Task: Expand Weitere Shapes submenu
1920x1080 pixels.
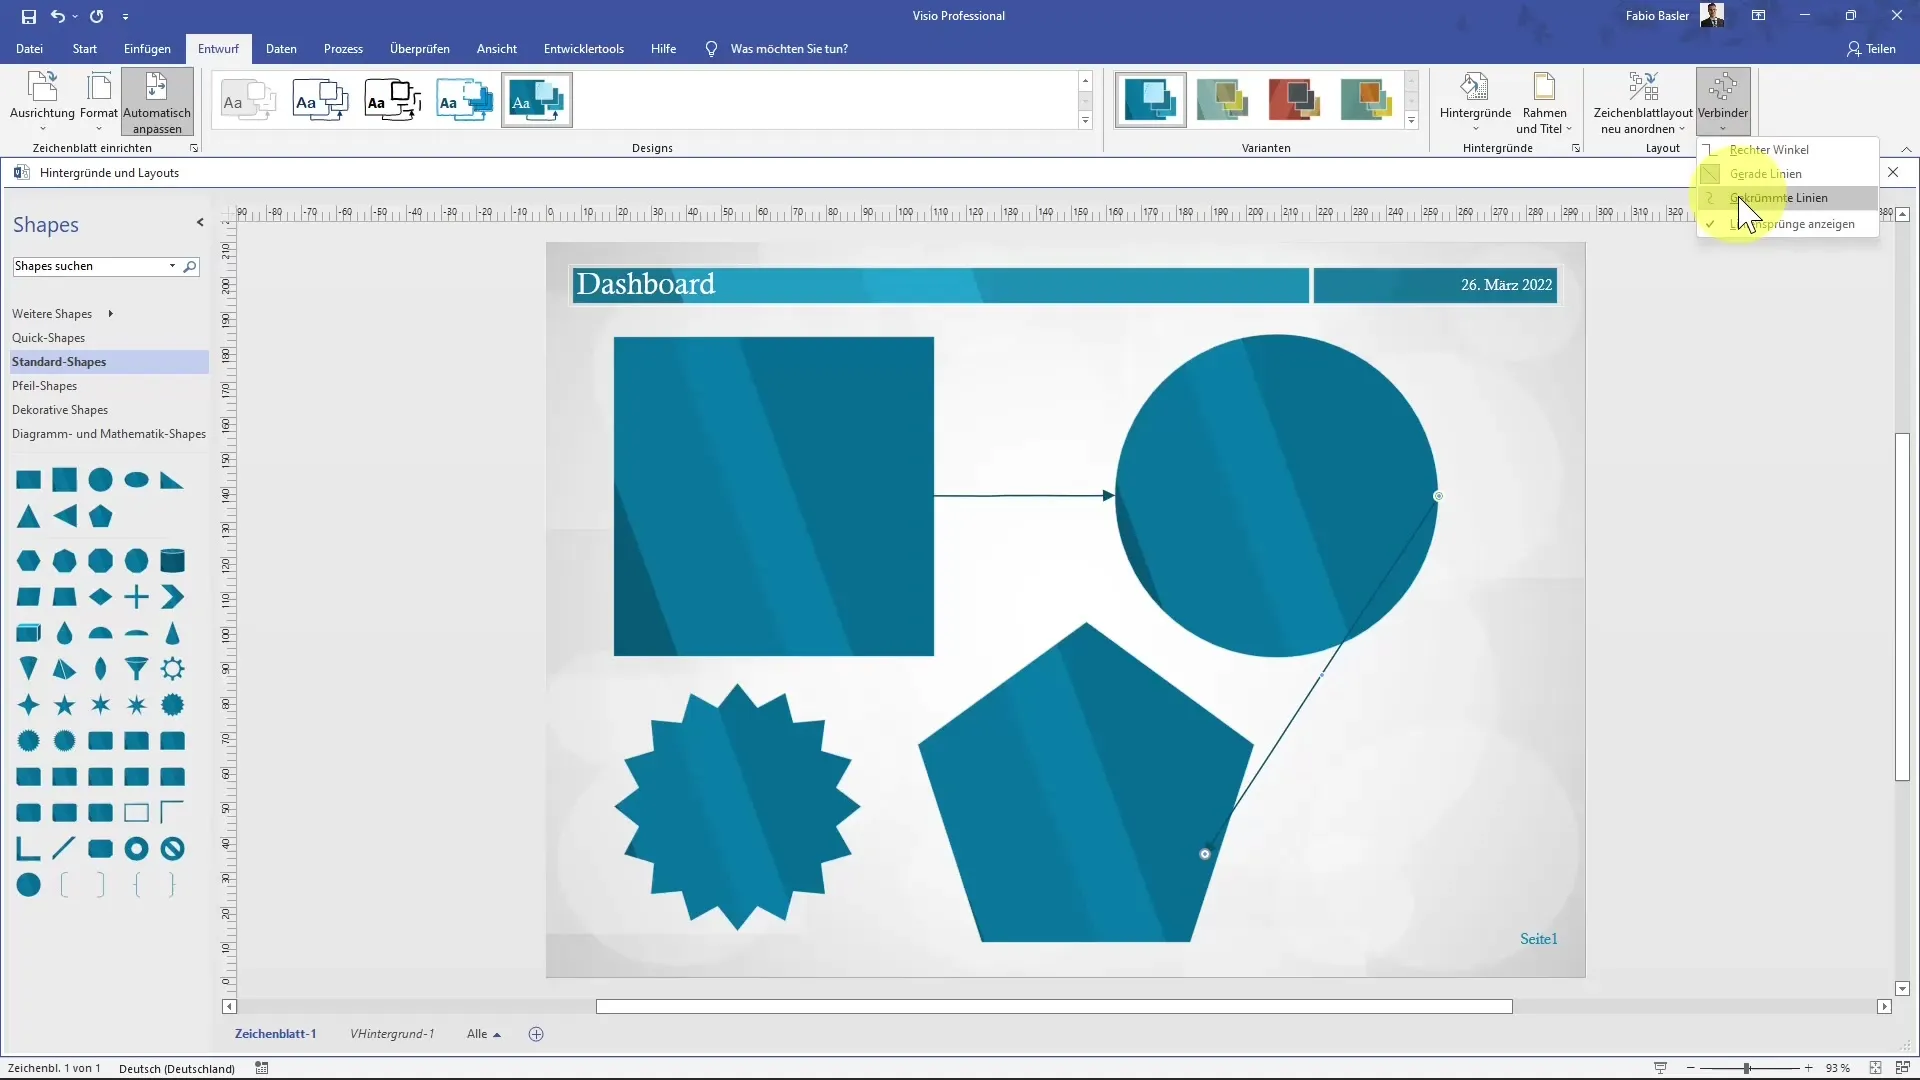Action: [62, 314]
